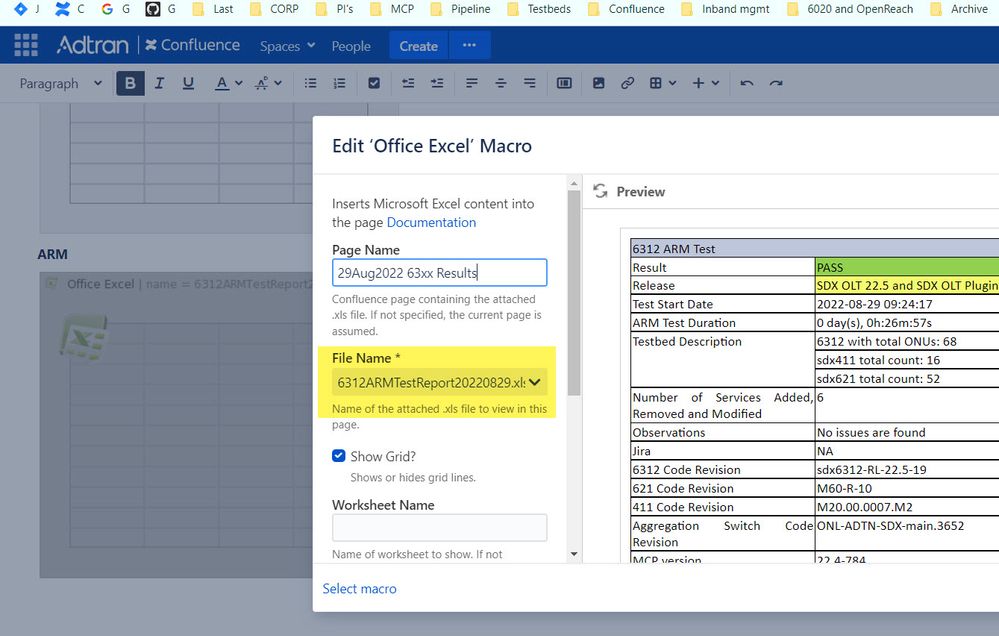This screenshot has width=999, height=636.
Task: Click the 'sdx6312-RL-22.5-19' cell
Action: coord(907,470)
